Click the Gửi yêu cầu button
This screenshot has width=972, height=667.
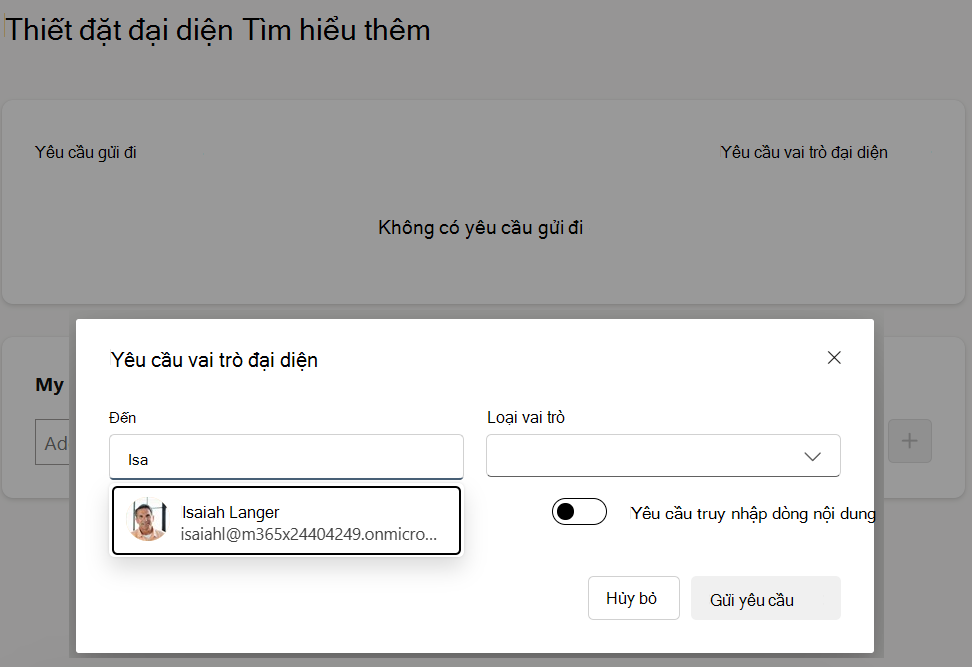[x=766, y=598]
